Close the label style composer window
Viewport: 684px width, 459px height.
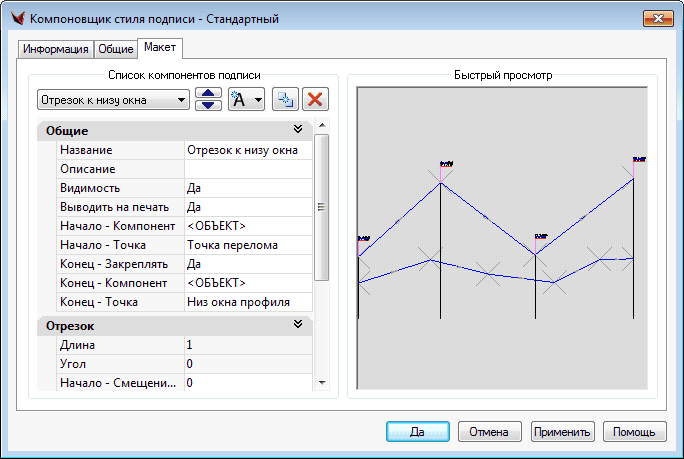click(656, 19)
